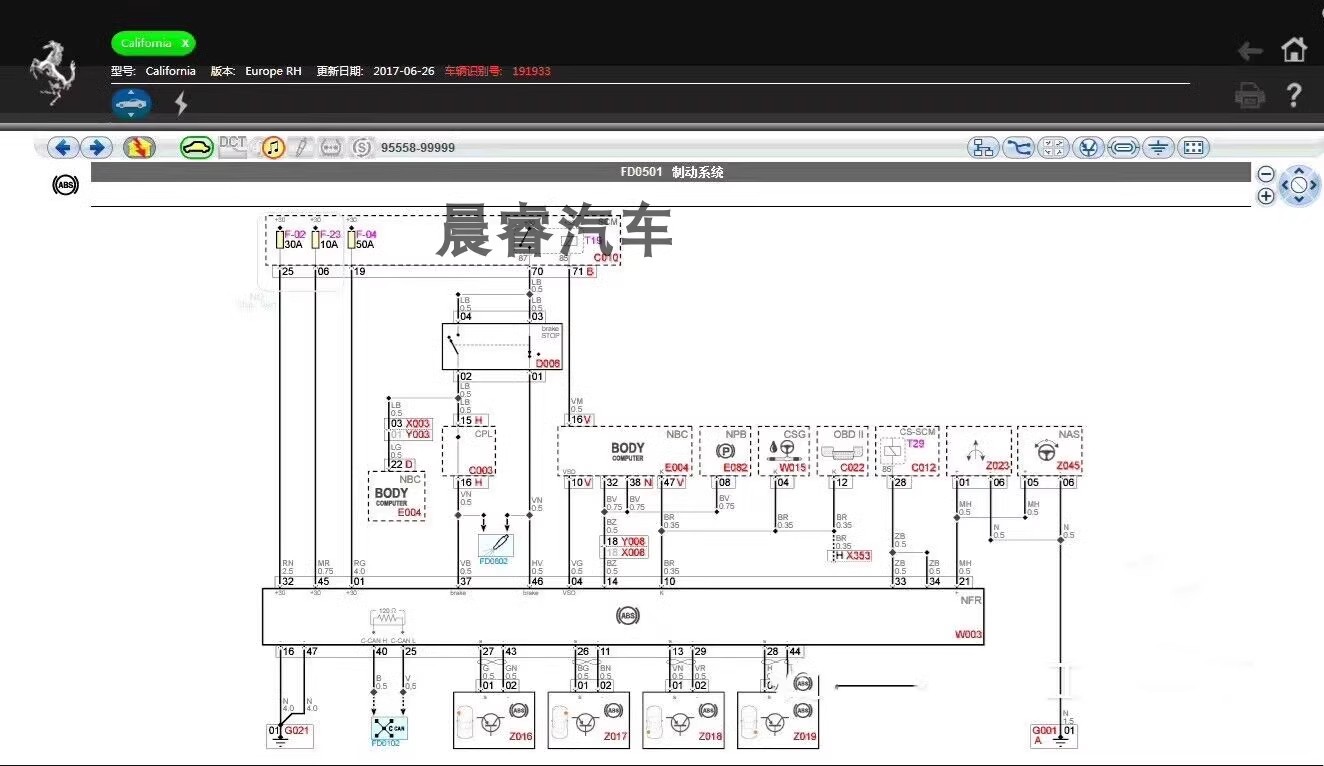1324x766 pixels.
Task: Select the green car outline icon
Action: 197,148
